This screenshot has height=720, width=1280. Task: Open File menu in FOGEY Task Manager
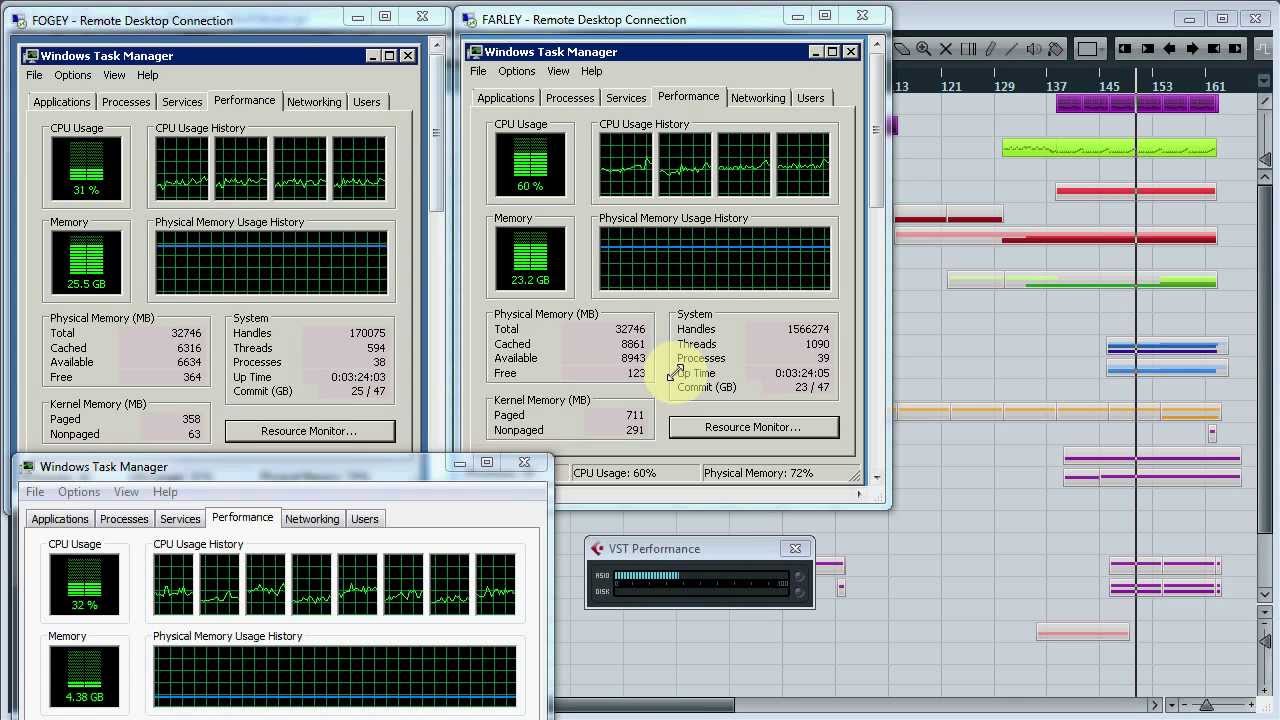coord(34,75)
